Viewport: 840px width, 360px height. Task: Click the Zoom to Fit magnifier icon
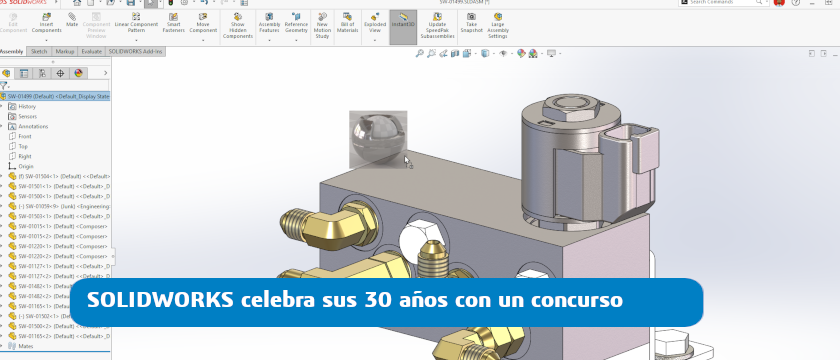tap(419, 54)
